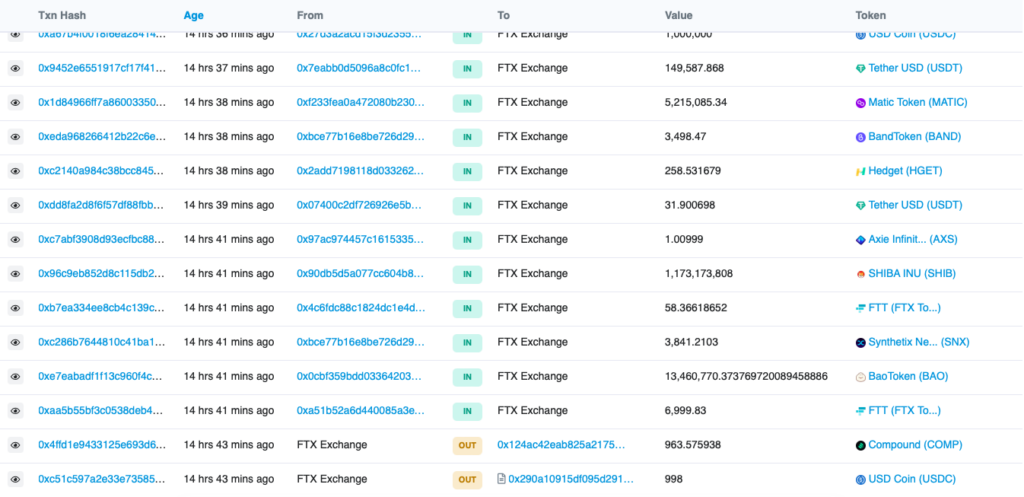Click the OUT badge in the 998 USDC row
The image size is (1024, 497).
(x=467, y=479)
